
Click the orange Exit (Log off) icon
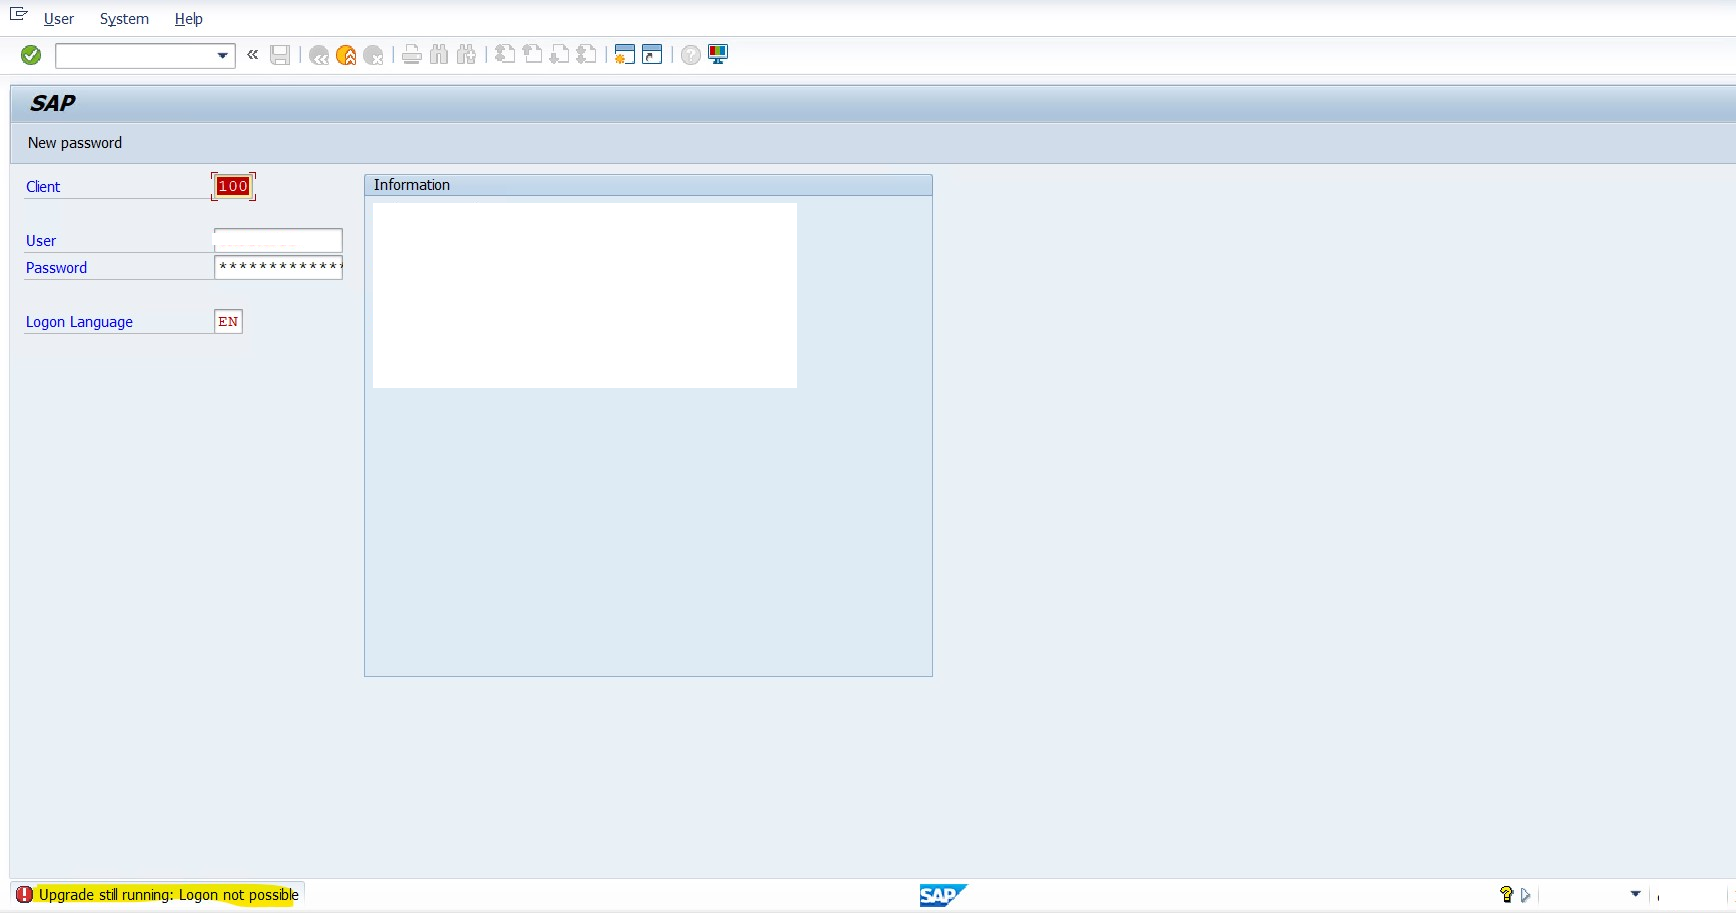pyautogui.click(x=346, y=55)
